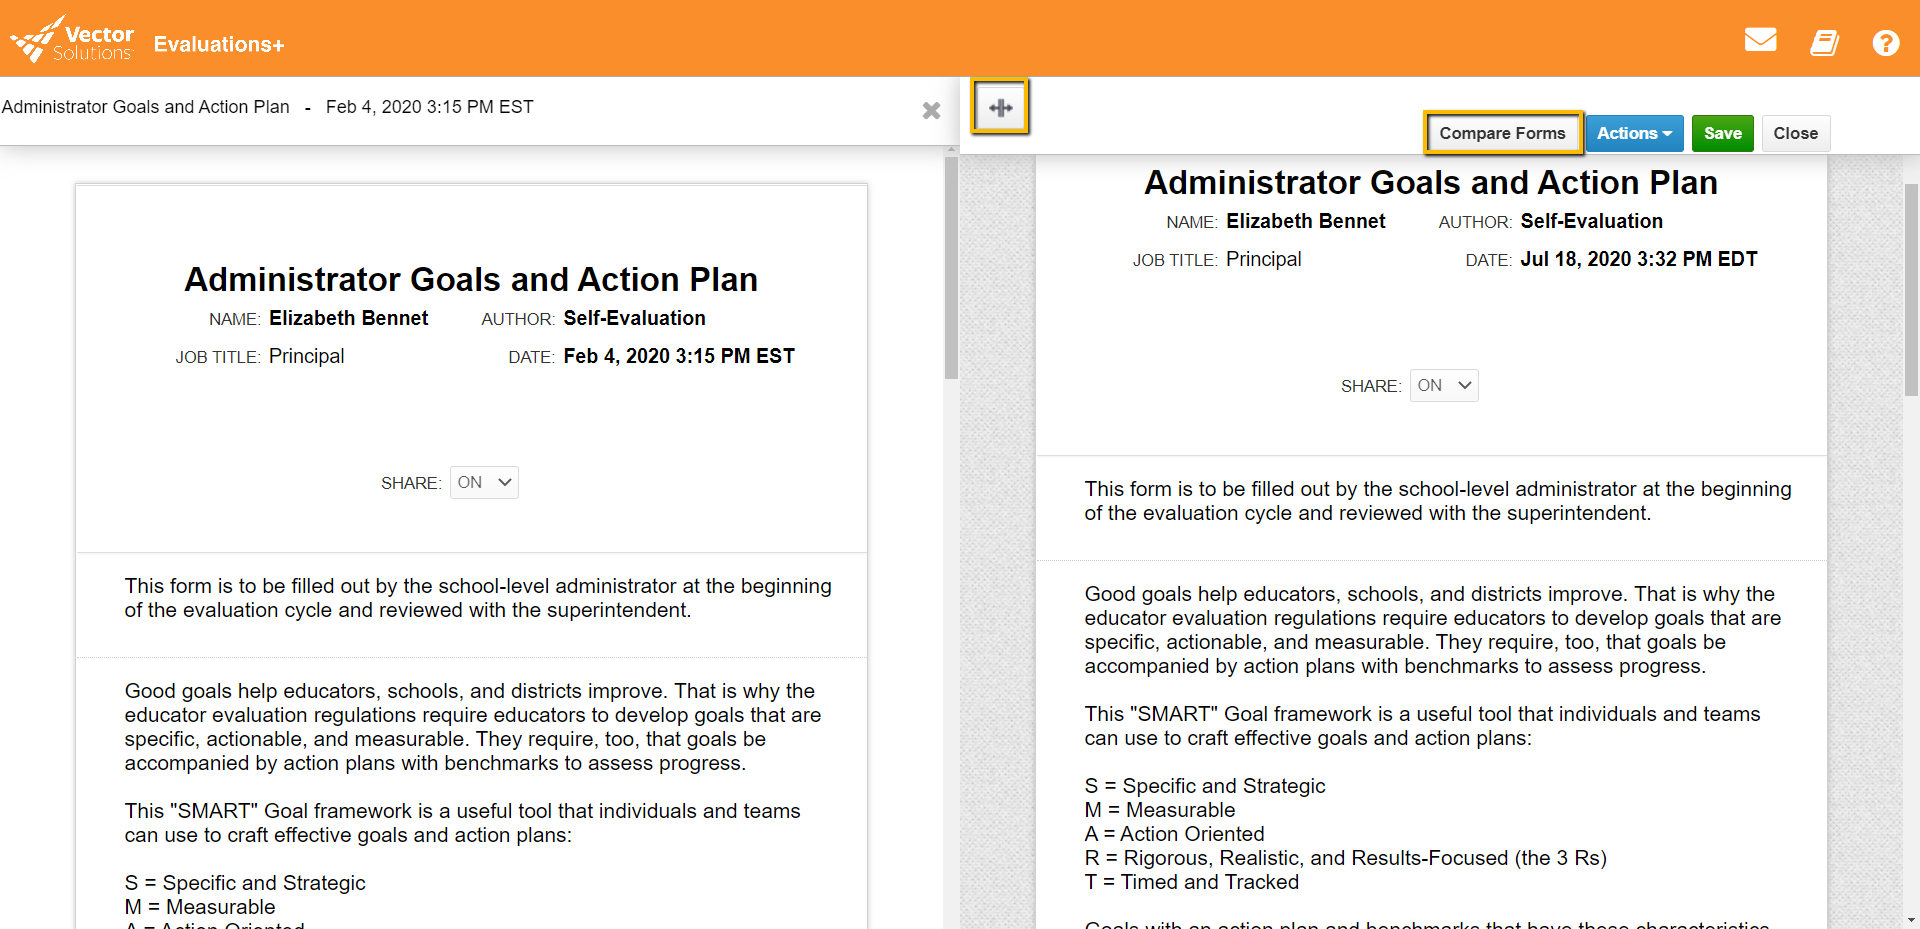Save the current evaluation form
The image size is (1920, 929).
click(x=1722, y=133)
